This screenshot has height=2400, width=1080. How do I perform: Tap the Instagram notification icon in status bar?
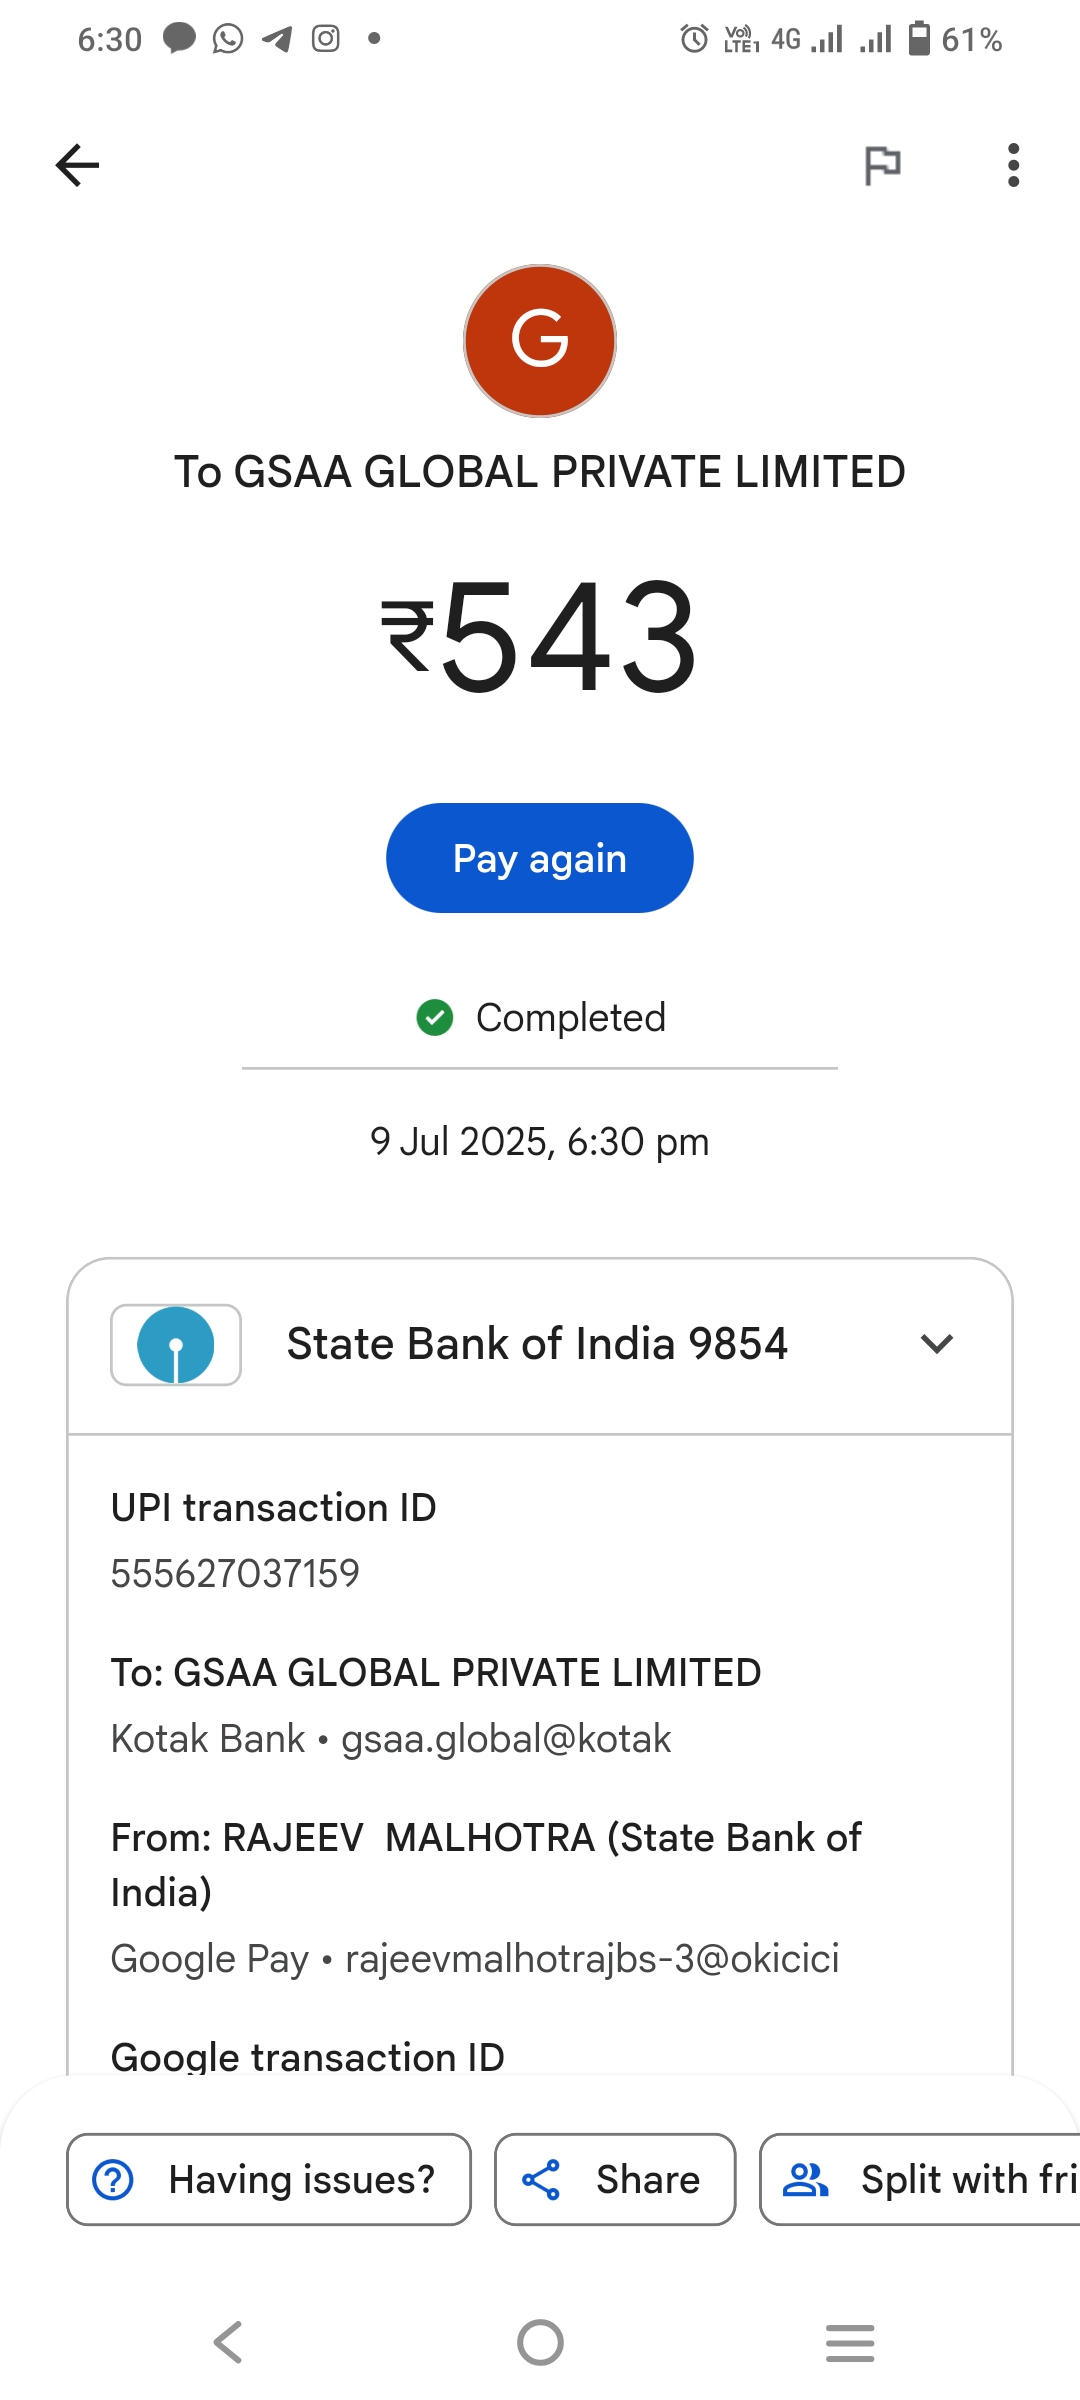click(326, 39)
